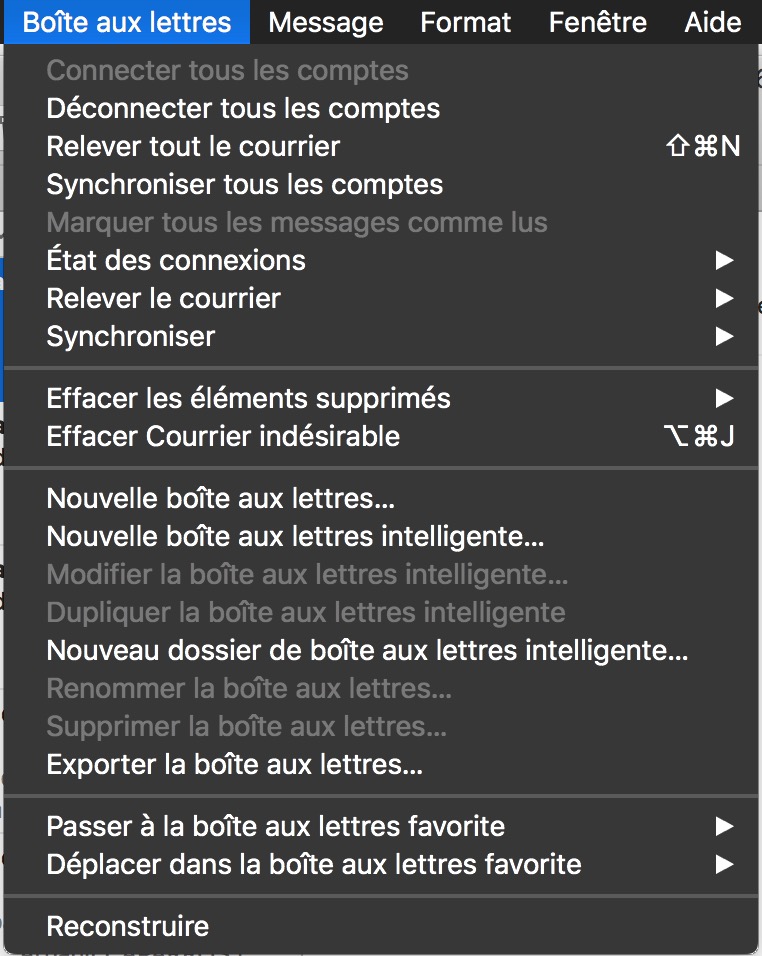The height and width of the screenshot is (956, 762).
Task: Close the Boîte aux lettres menu title
Action: 127,22
